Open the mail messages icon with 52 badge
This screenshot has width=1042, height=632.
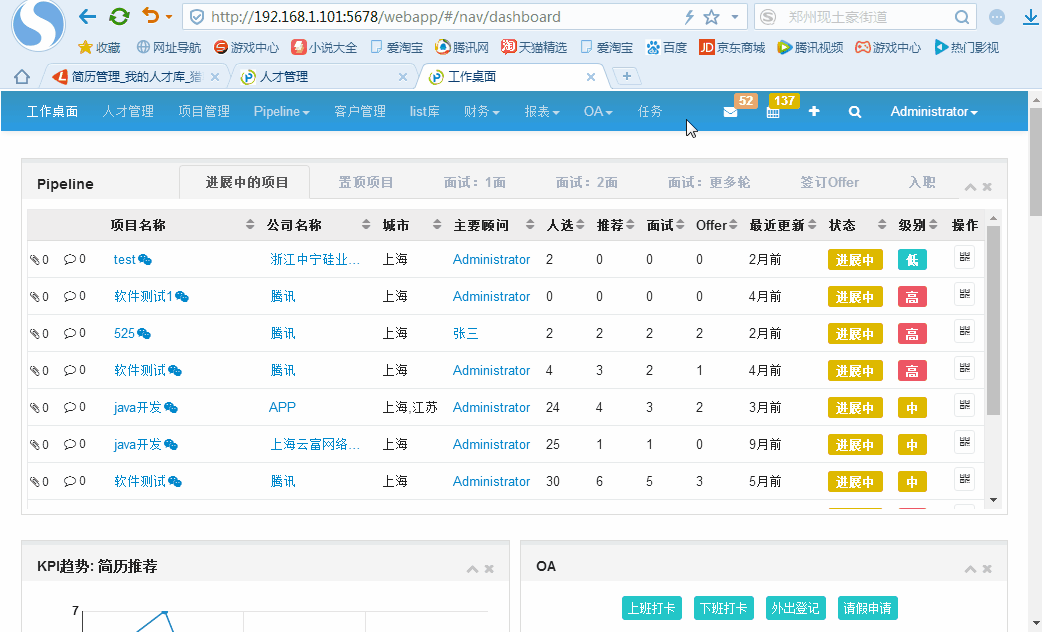(x=730, y=112)
